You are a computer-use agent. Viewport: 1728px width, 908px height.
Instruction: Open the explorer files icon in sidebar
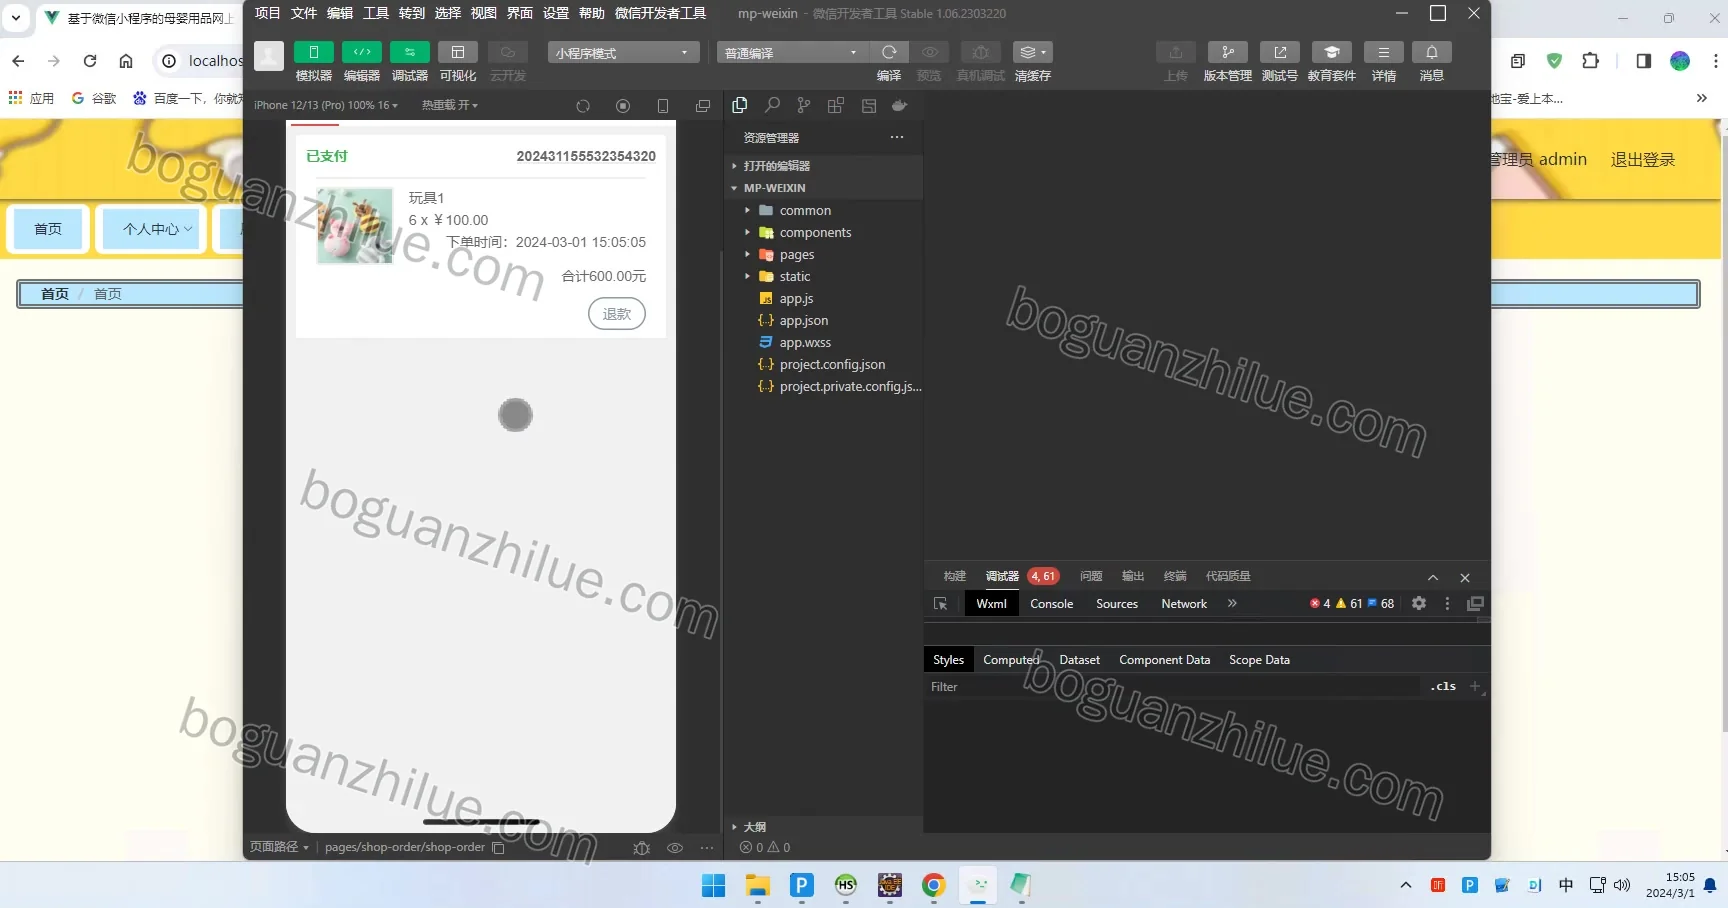[740, 105]
